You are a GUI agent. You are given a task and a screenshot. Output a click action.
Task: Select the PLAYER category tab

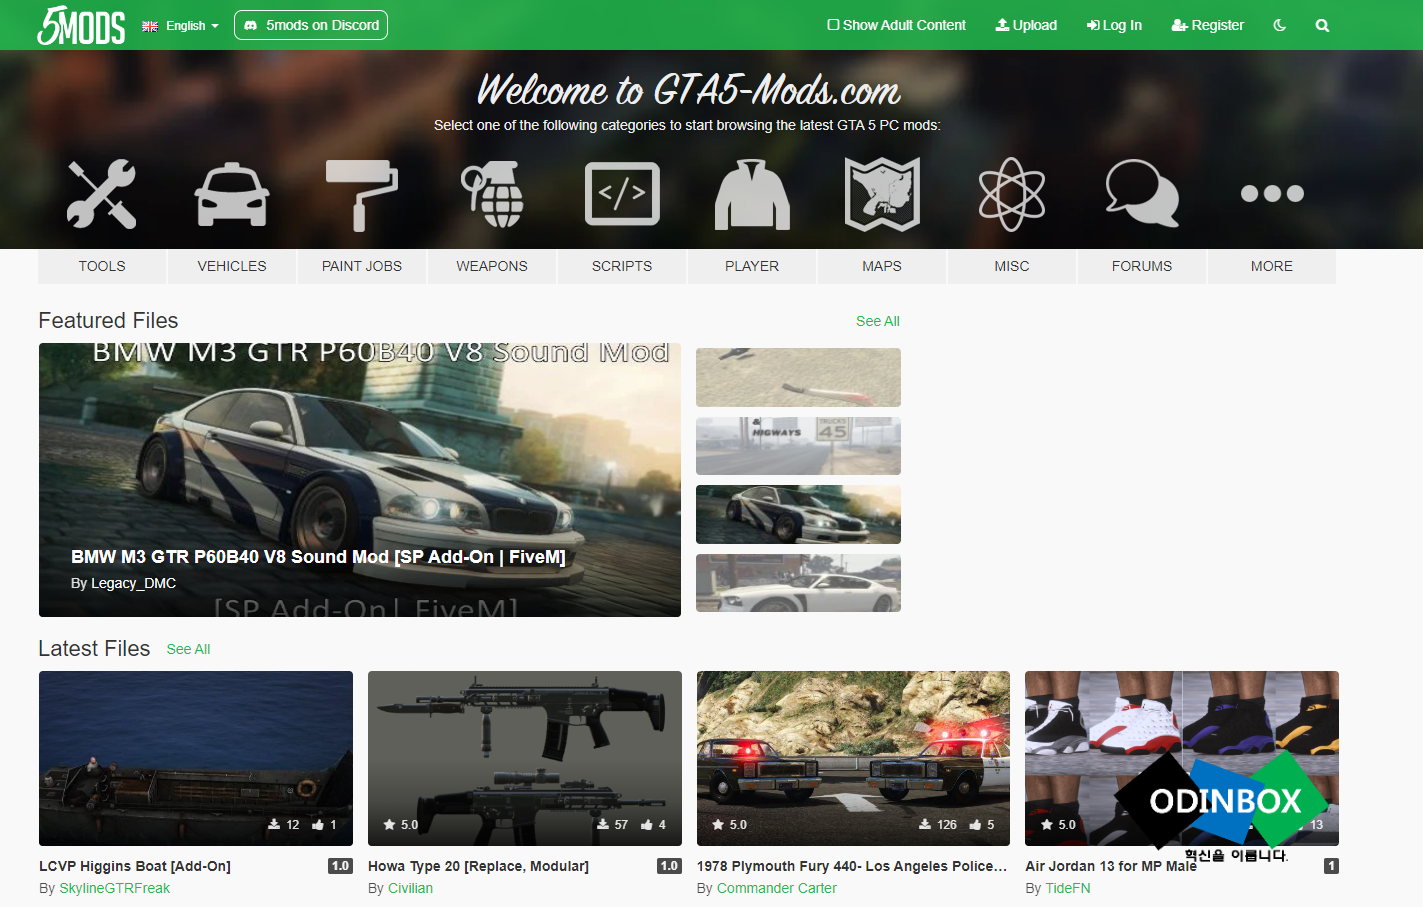752,266
